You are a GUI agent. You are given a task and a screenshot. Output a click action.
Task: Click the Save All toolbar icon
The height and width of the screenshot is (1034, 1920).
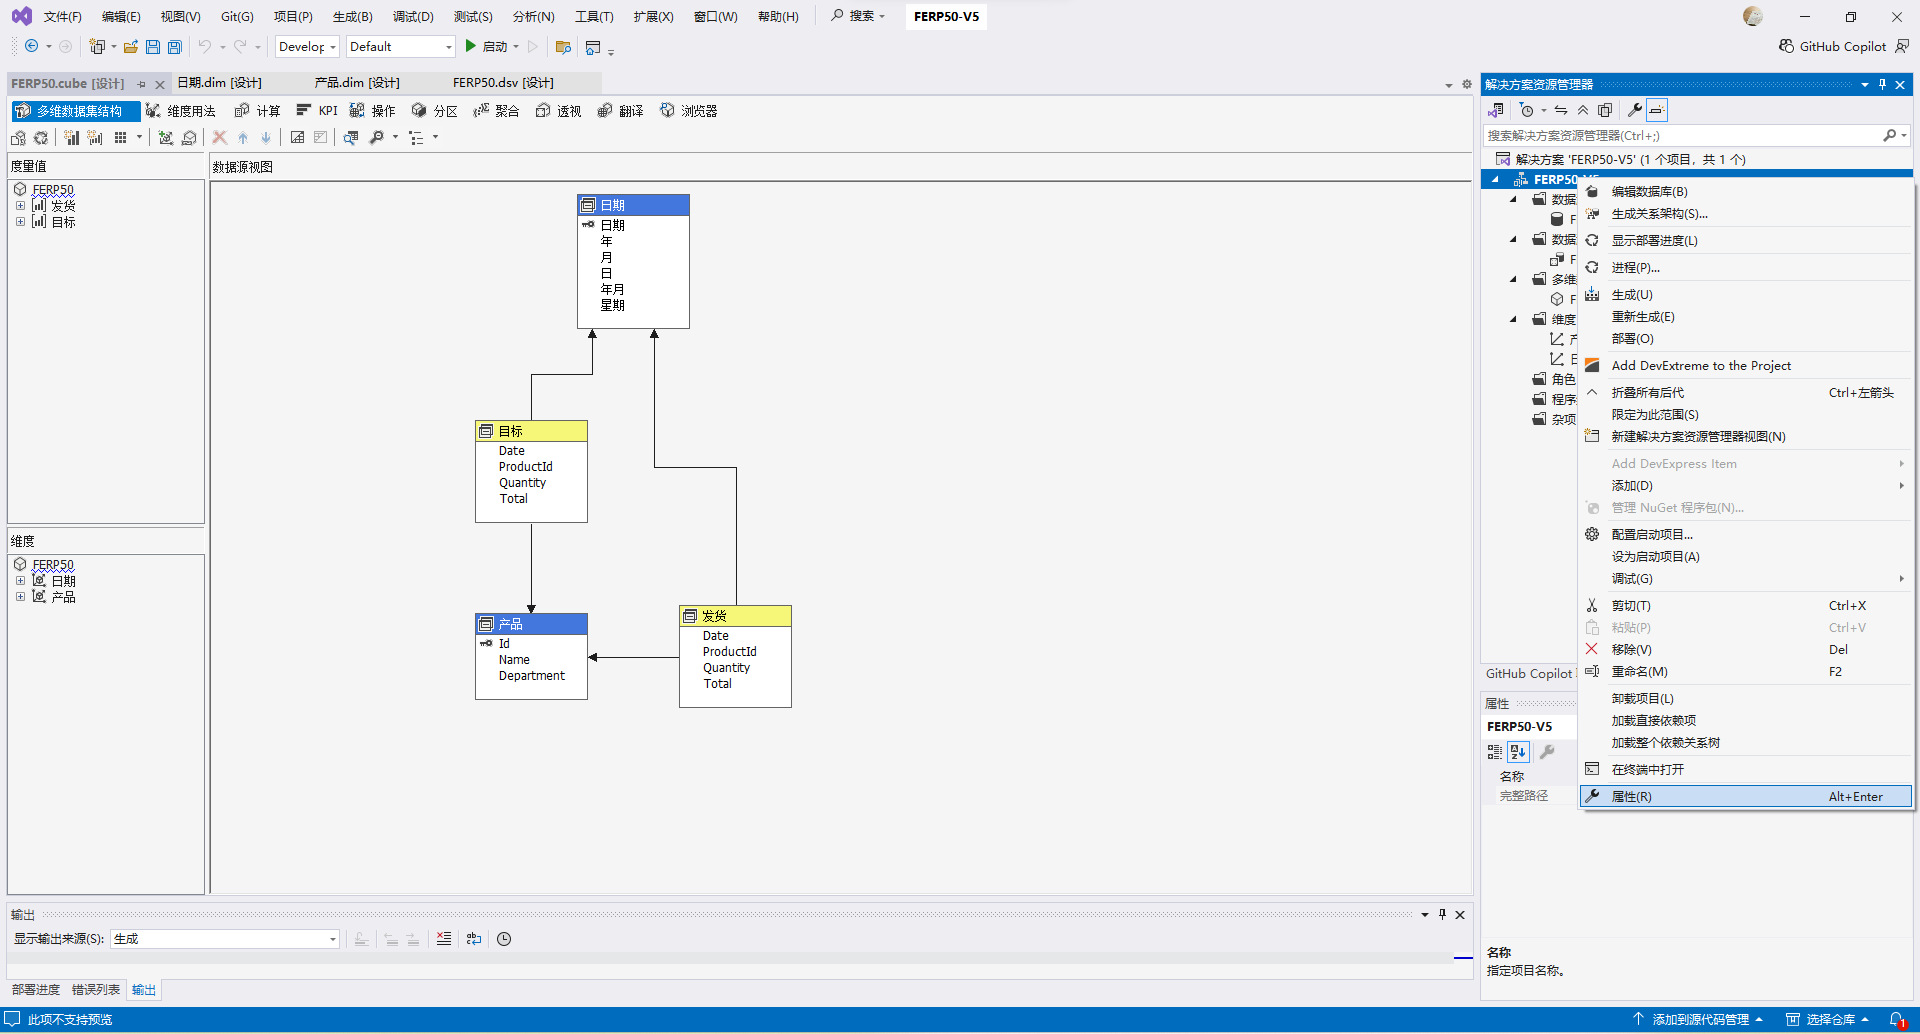tap(175, 47)
